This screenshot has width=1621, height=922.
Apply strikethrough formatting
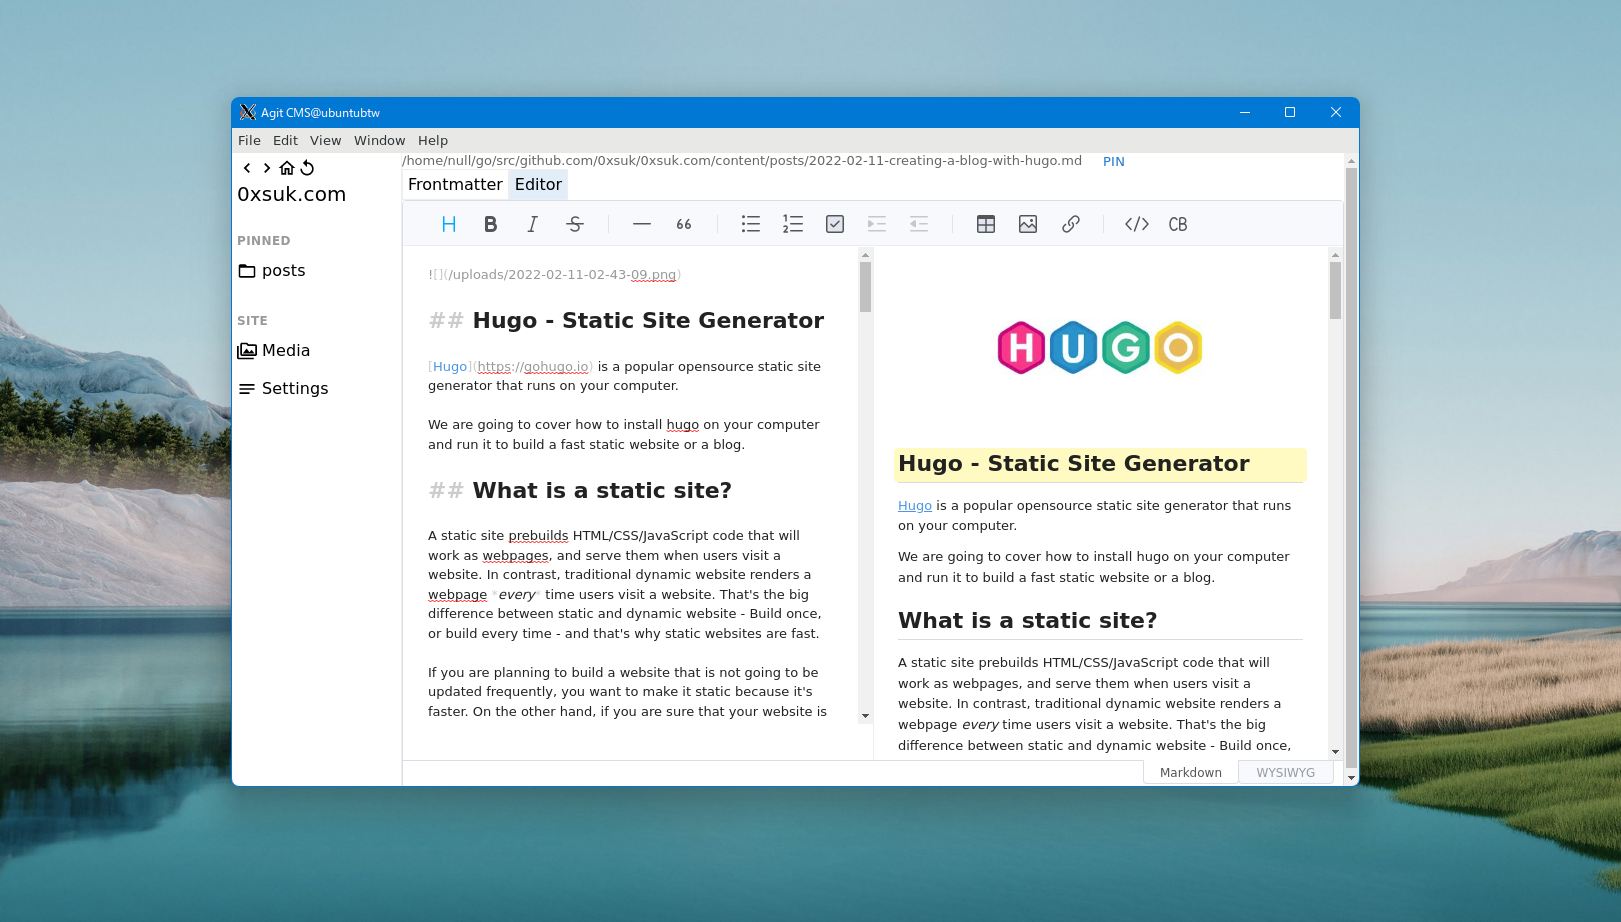[x=575, y=224]
